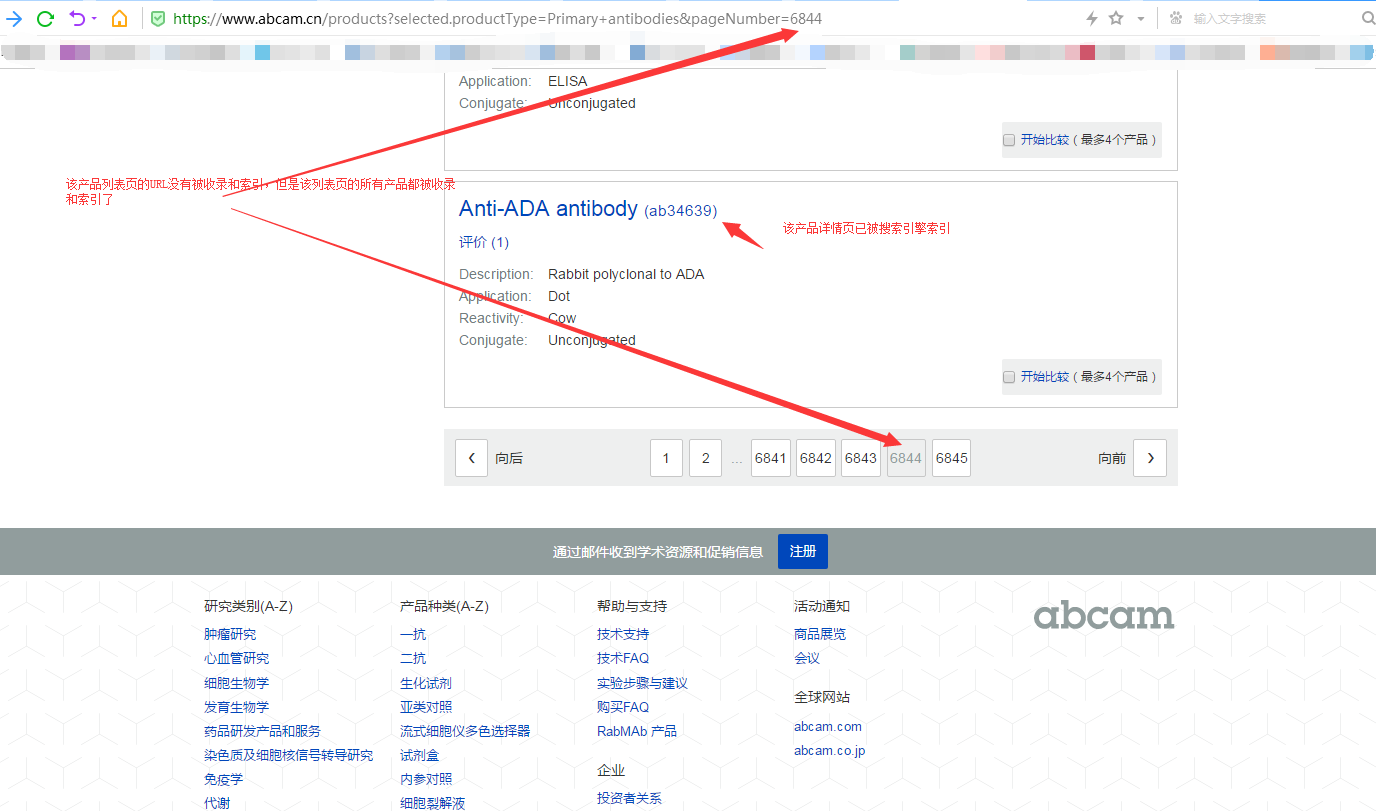Select page 6845 in pagination
Screen dimensions: 1376x811
[x=951, y=458]
